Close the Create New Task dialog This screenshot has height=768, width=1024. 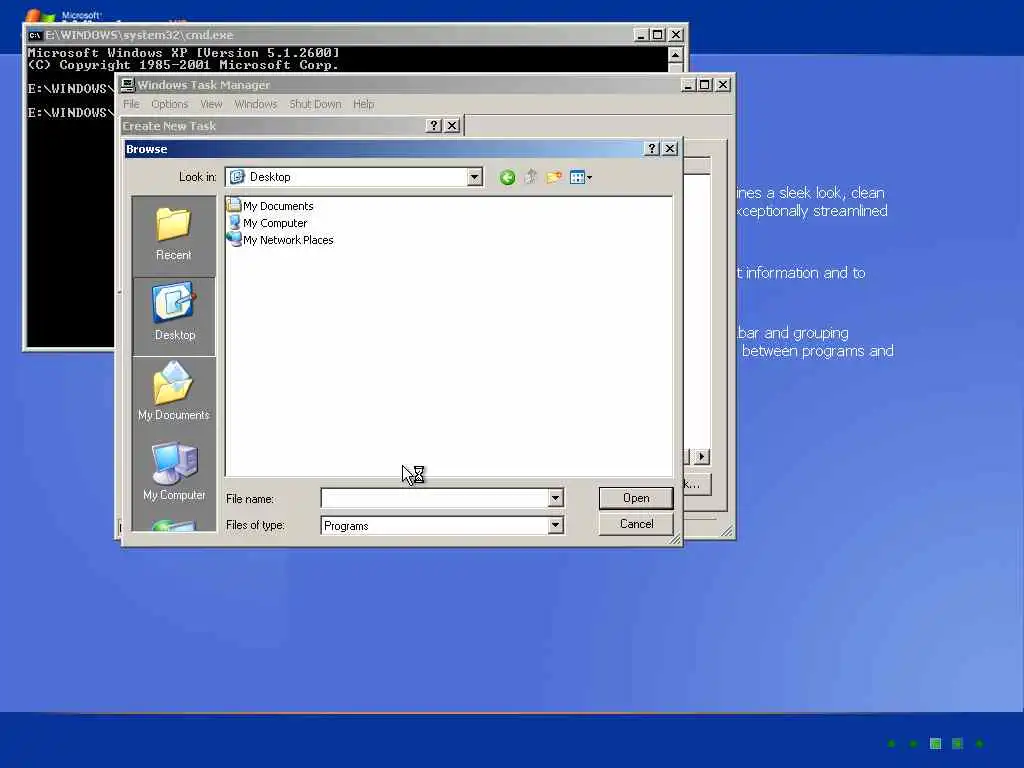452,125
